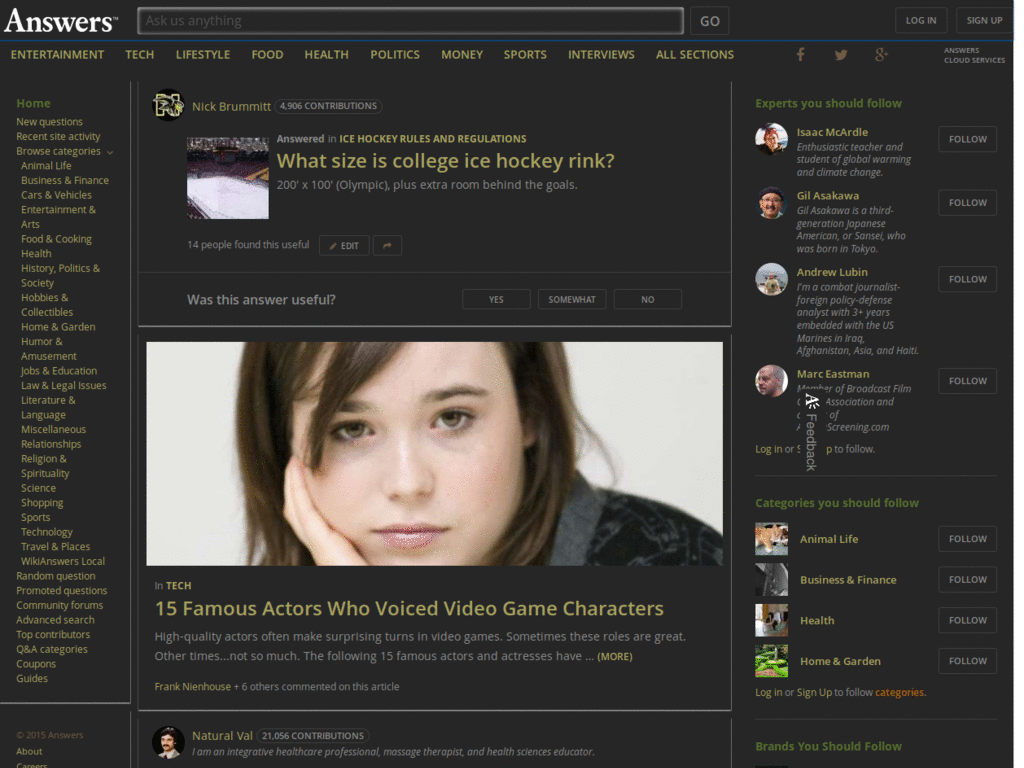Open Food & Cooking category
1024x768 pixels.
coord(56,239)
